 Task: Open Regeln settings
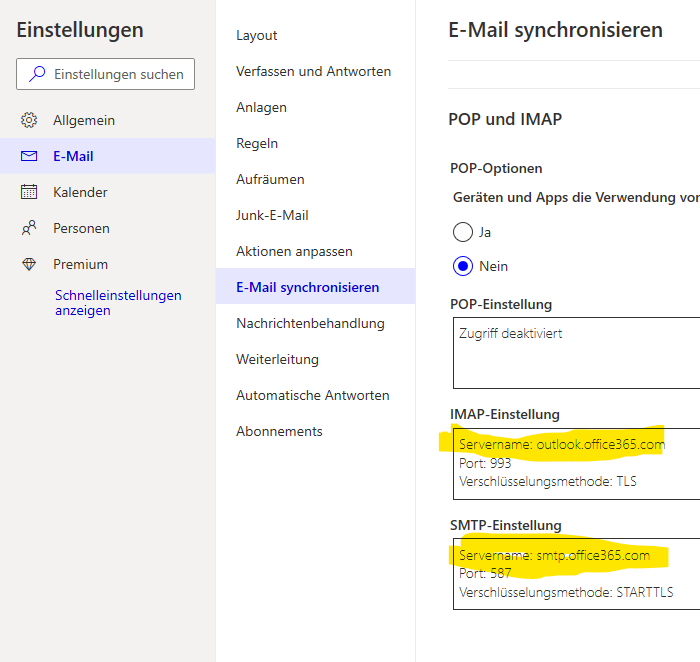tap(316, 143)
